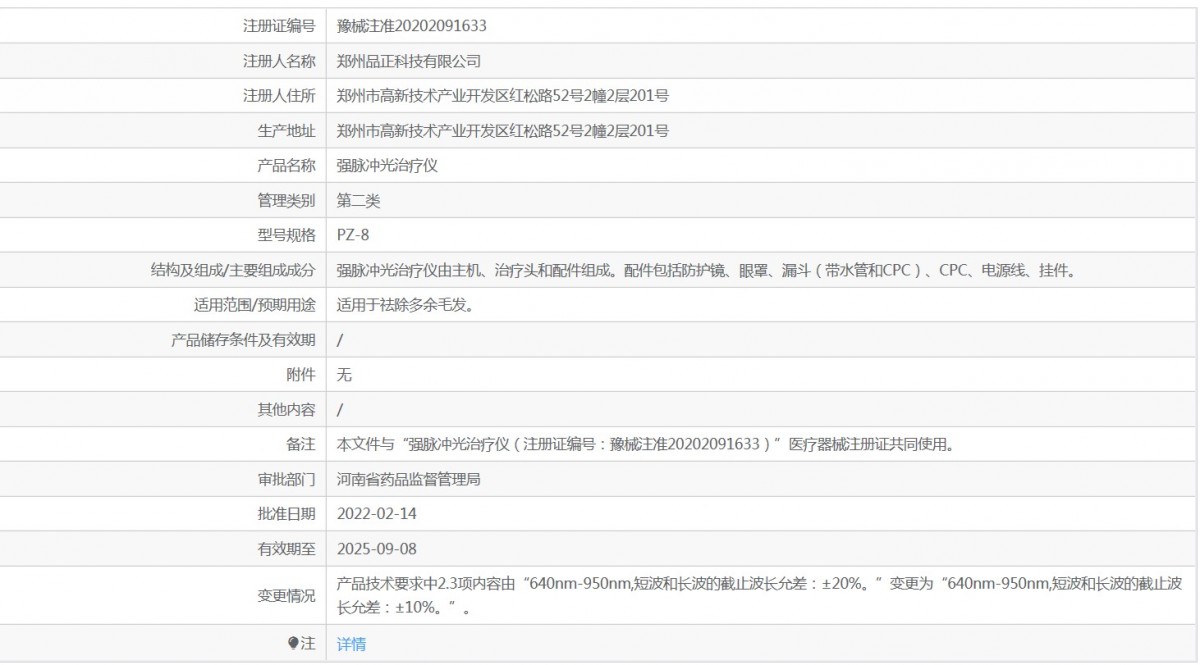Click the 变更情况 change description text

pos(761,595)
